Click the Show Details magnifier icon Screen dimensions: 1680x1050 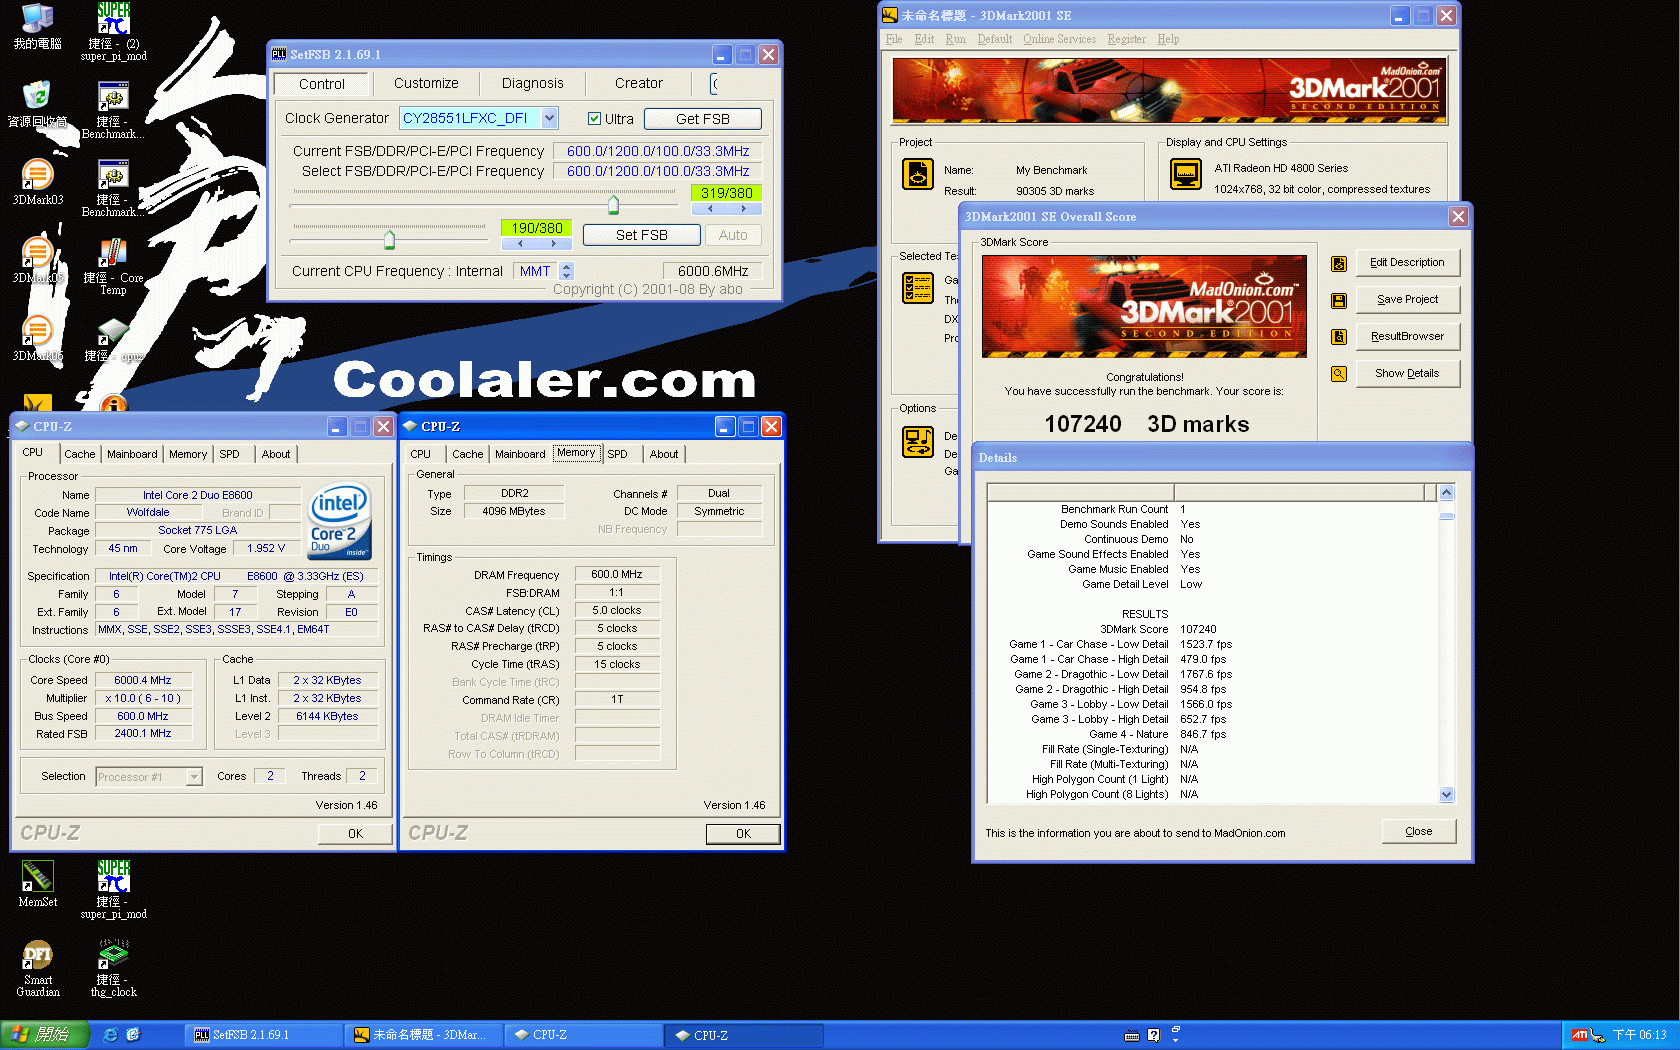coord(1339,374)
